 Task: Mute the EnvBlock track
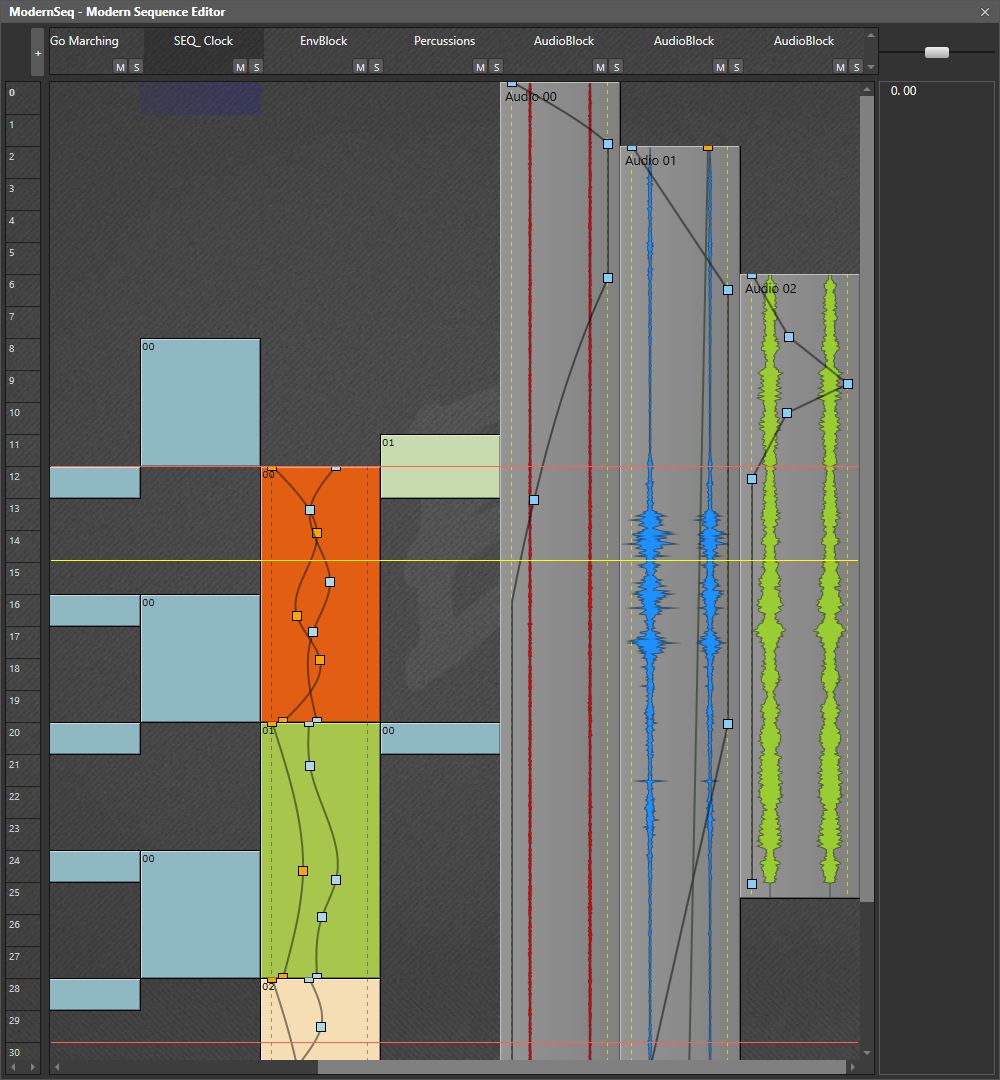click(x=360, y=67)
